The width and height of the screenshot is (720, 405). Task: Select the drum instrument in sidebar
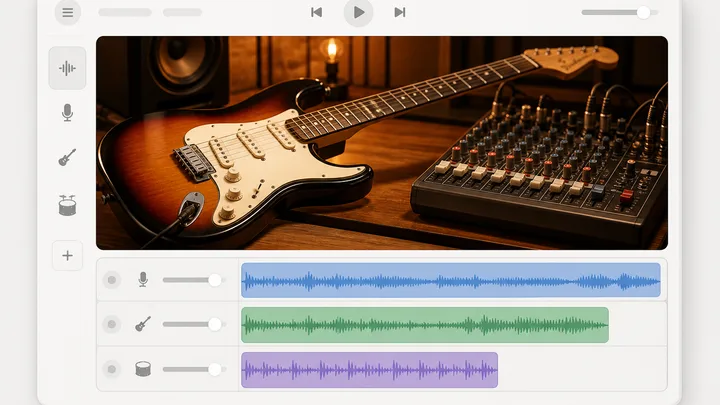pyautogui.click(x=68, y=205)
